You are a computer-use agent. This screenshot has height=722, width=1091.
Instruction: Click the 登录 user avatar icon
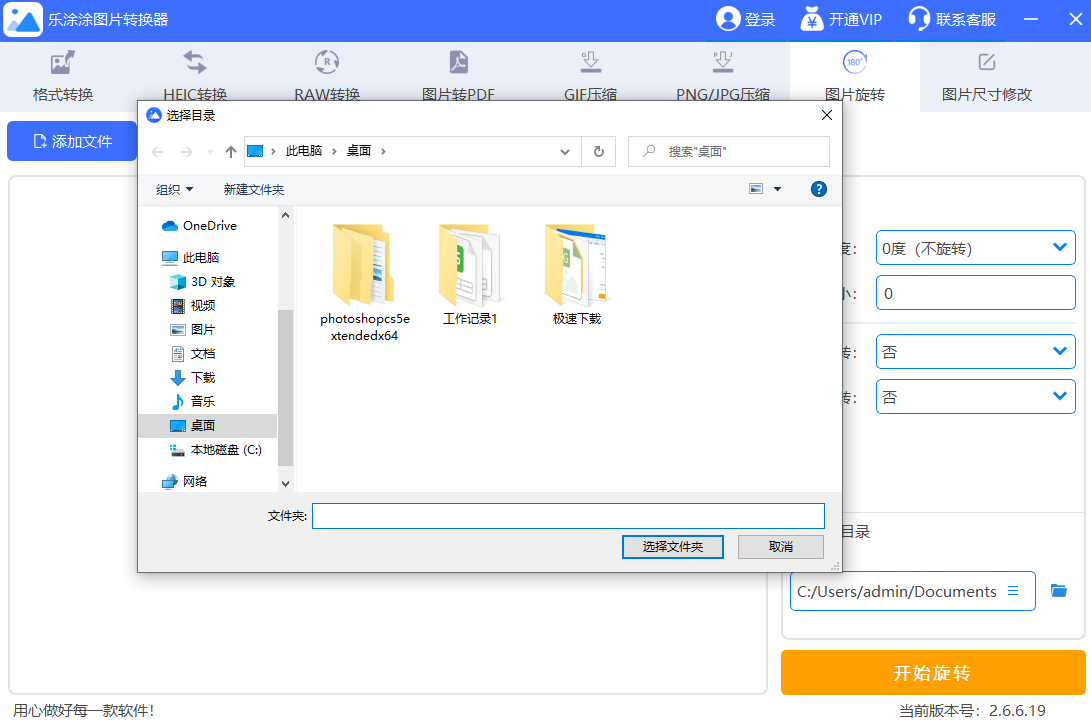(x=727, y=19)
